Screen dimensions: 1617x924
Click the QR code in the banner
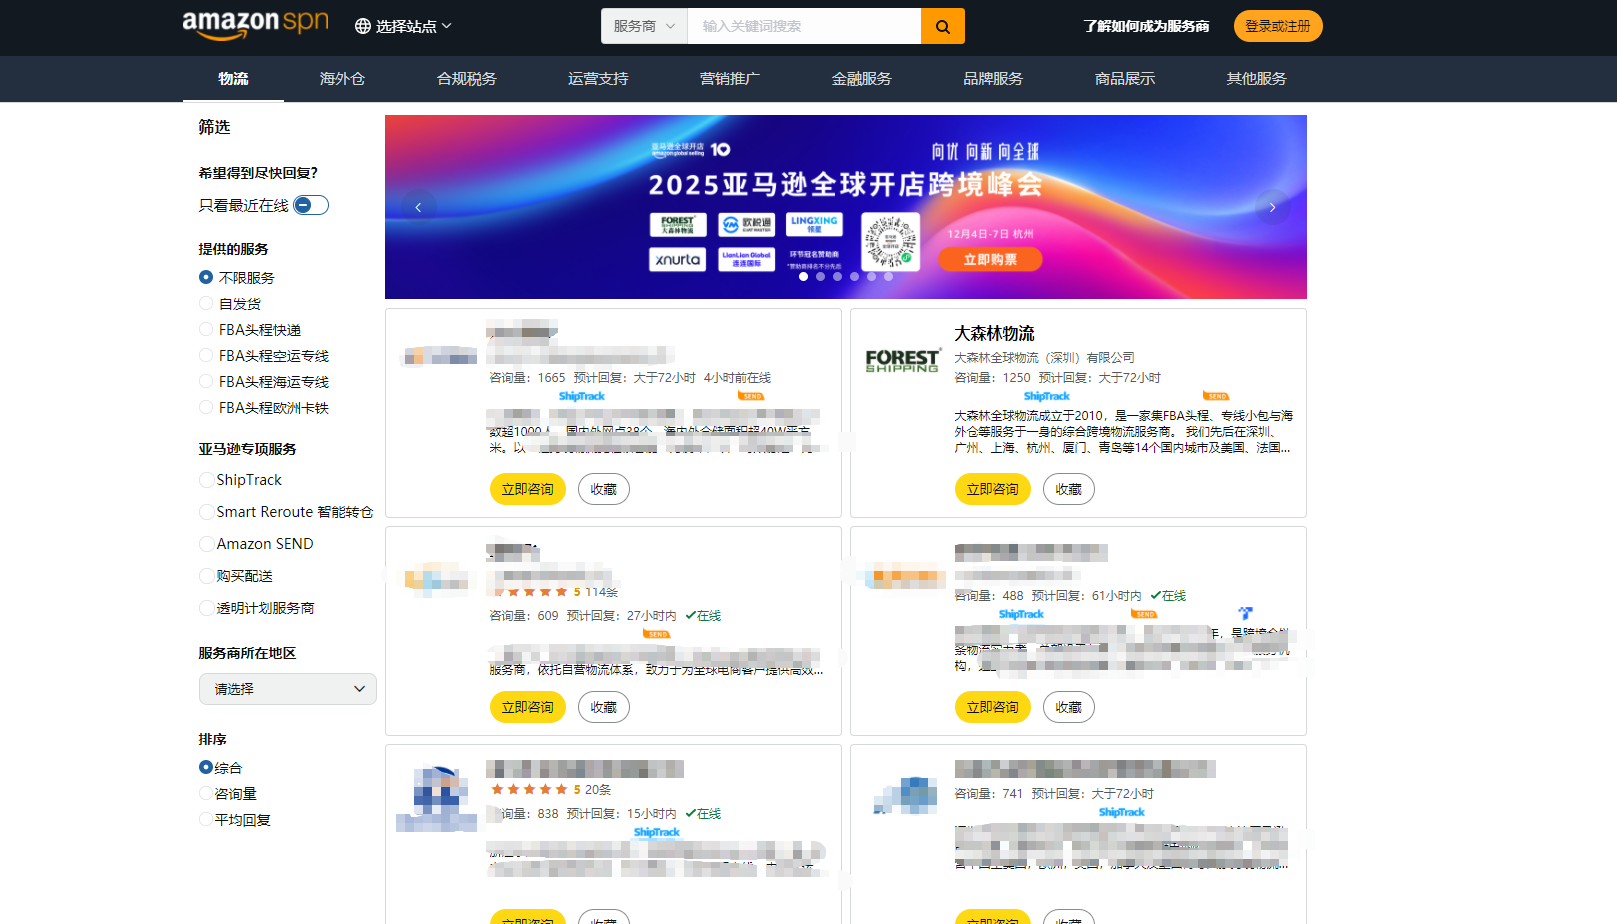pyautogui.click(x=889, y=241)
